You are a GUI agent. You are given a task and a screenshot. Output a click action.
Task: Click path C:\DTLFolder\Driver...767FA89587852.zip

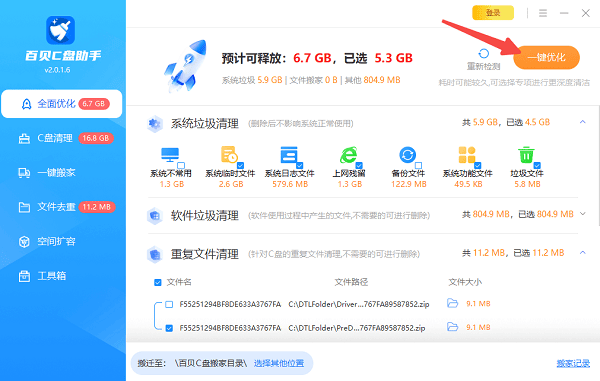coord(359,304)
